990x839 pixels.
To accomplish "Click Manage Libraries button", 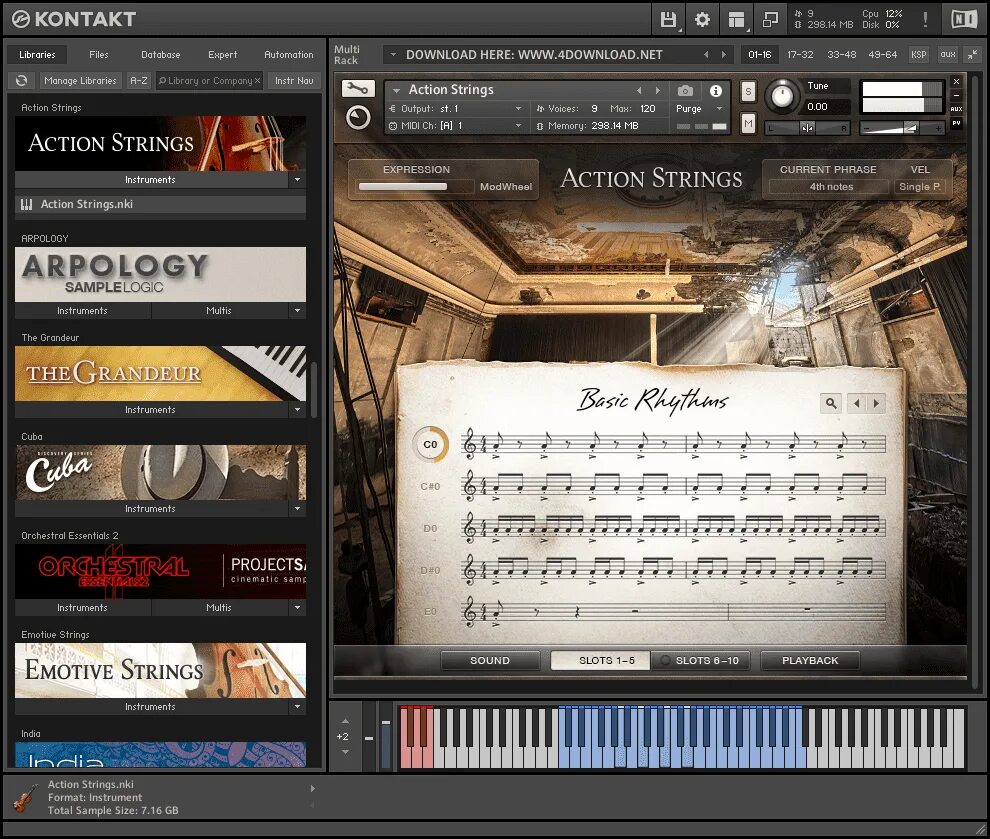I will tap(80, 81).
